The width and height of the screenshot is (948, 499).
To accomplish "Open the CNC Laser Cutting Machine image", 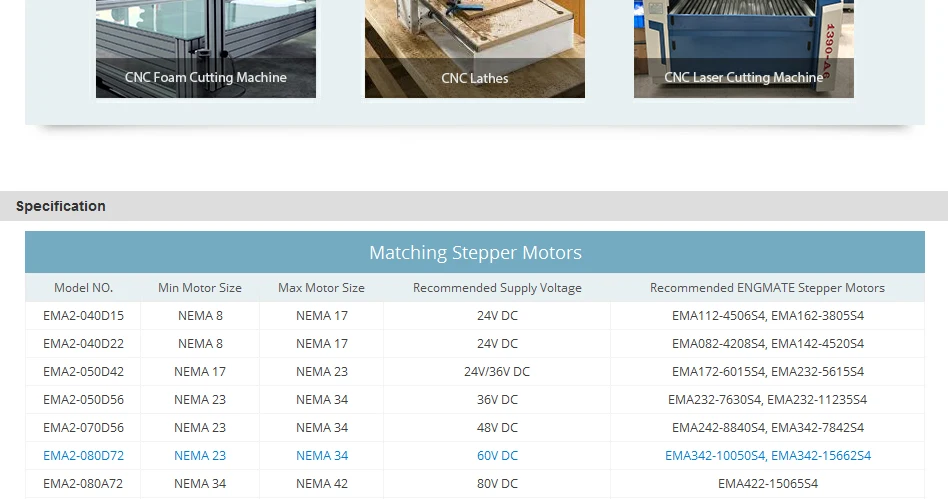I will [744, 48].
